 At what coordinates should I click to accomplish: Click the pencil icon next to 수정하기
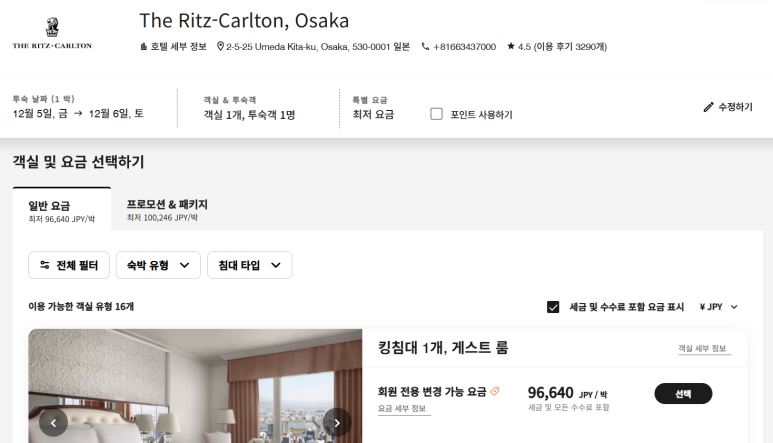(708, 107)
